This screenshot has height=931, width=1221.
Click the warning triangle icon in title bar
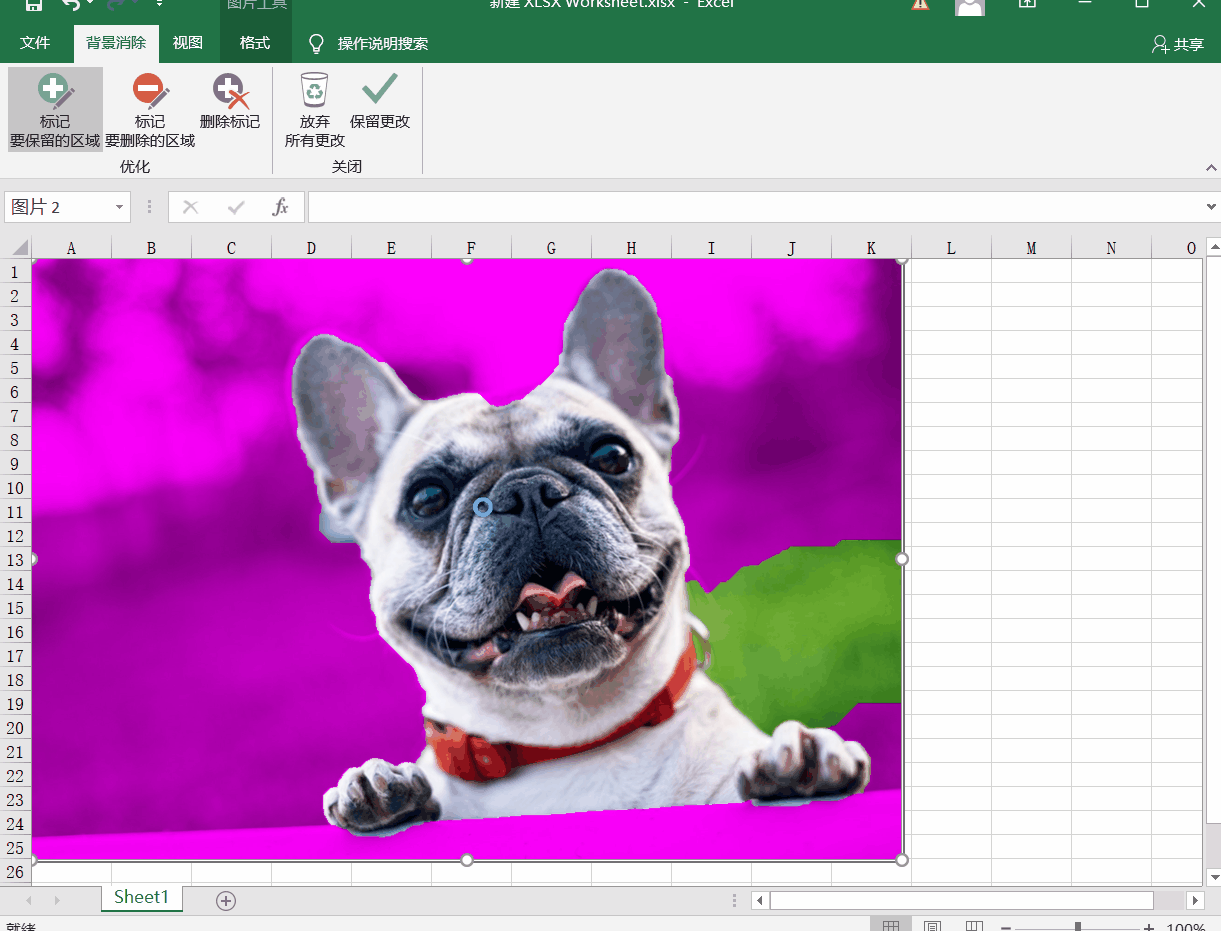(921, 4)
